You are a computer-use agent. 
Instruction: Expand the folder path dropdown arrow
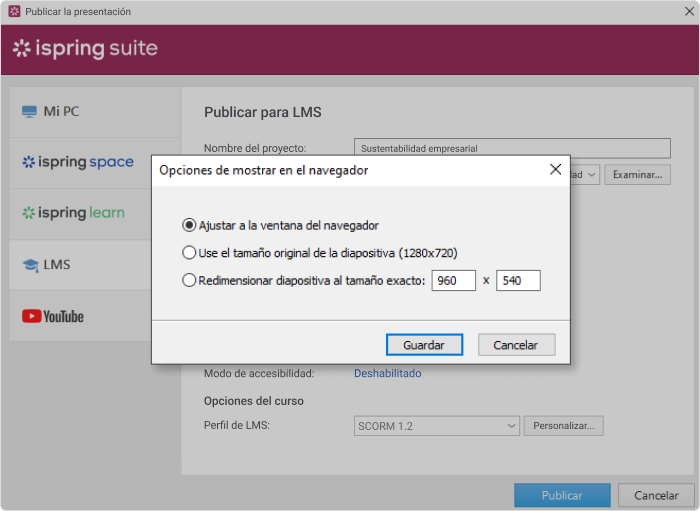click(x=591, y=174)
